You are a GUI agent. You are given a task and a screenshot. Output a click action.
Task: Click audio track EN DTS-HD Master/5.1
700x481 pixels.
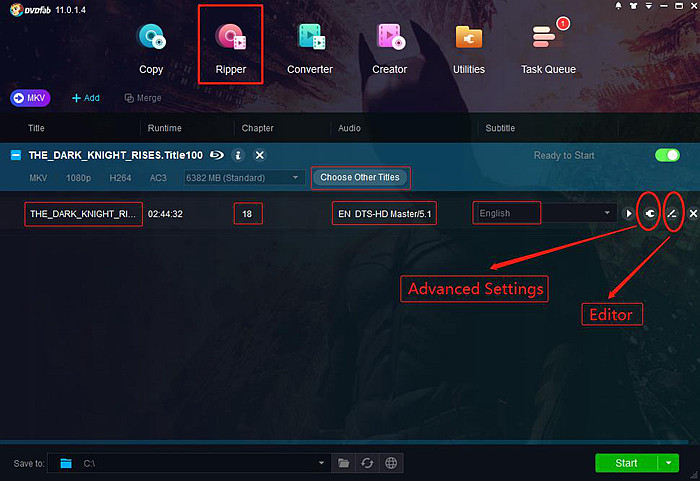pos(384,214)
